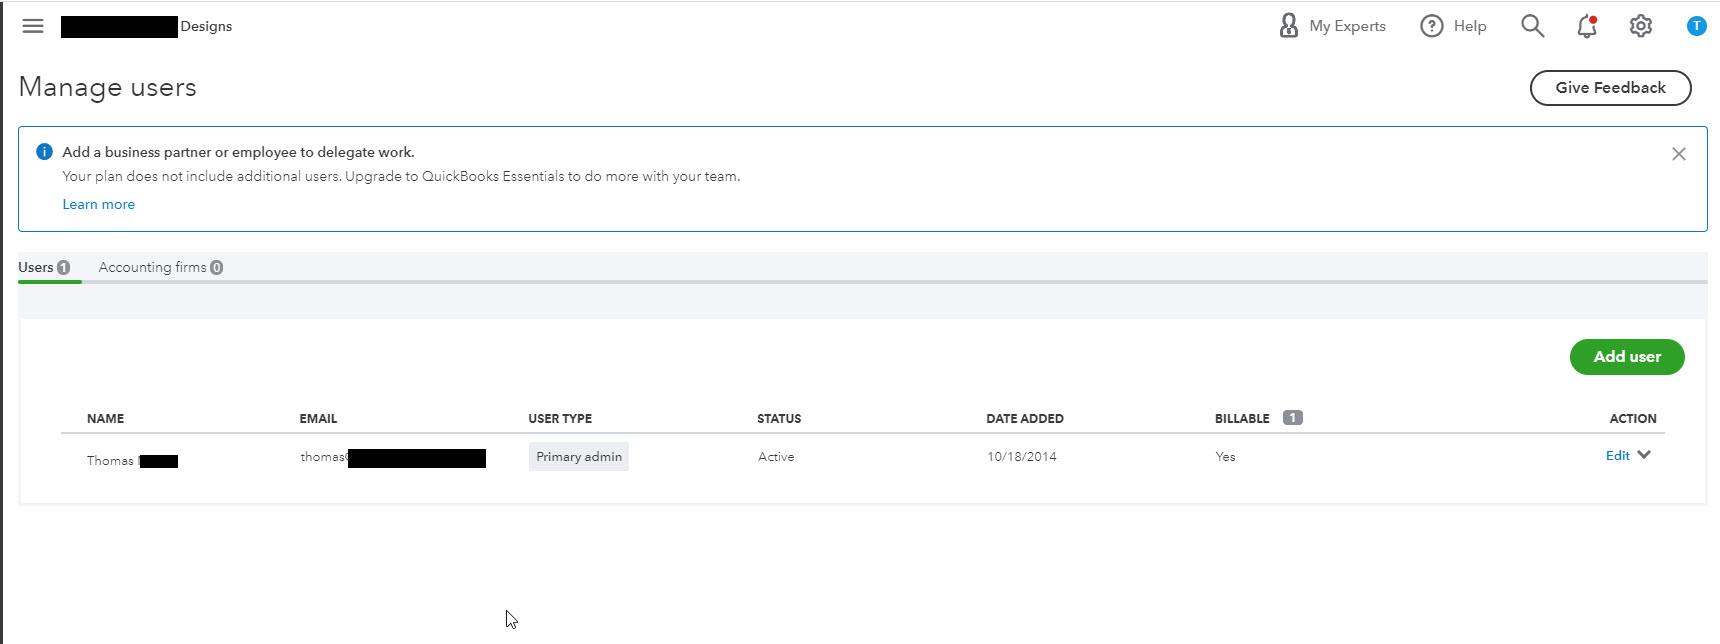Screen dimensions: 1720x644
Task: Click the Help question mark icon
Action: pyautogui.click(x=1432, y=26)
